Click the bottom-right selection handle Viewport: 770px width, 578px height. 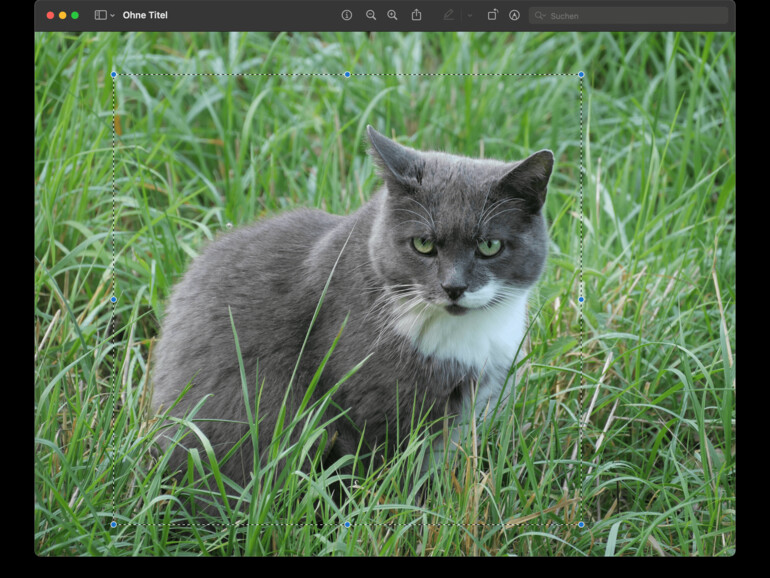coord(581,524)
